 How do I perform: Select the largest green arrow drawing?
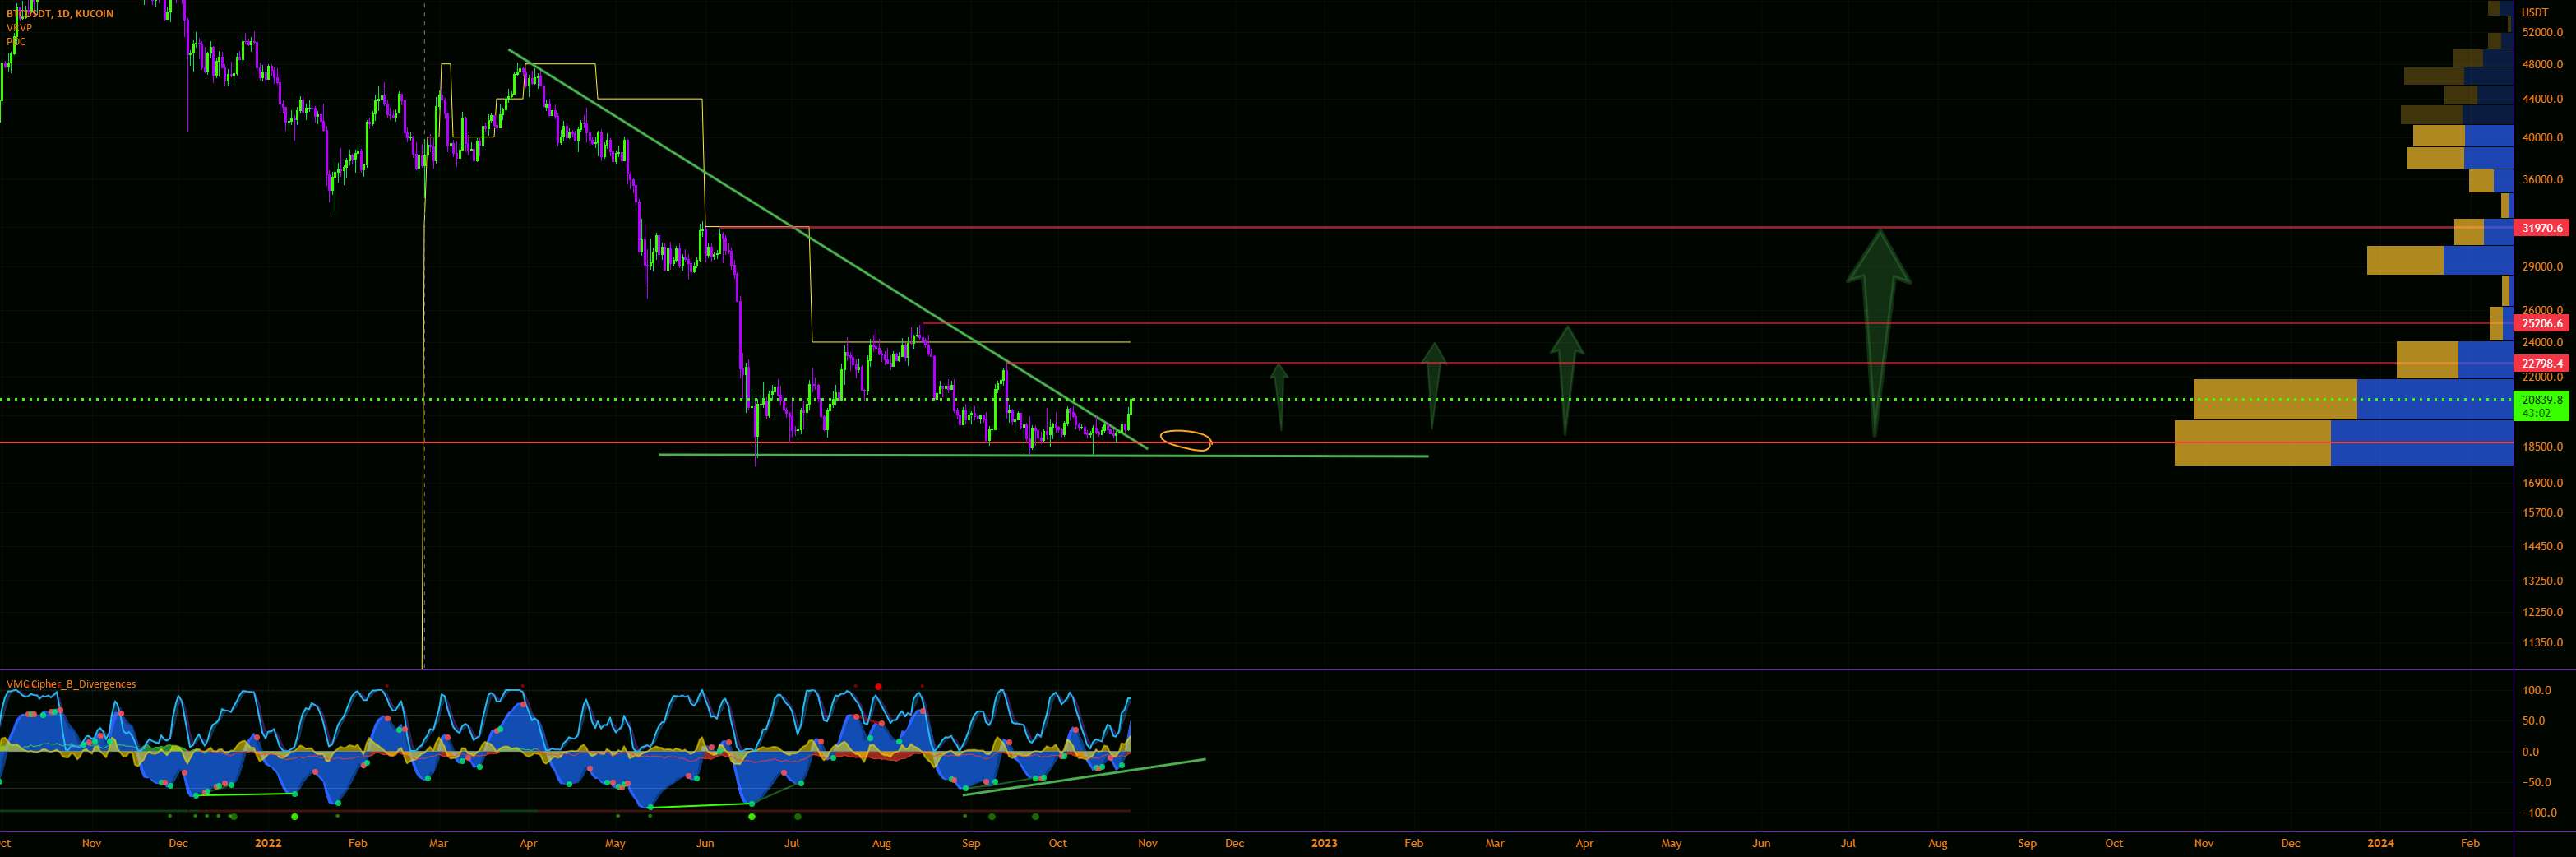pyautogui.click(x=1878, y=333)
